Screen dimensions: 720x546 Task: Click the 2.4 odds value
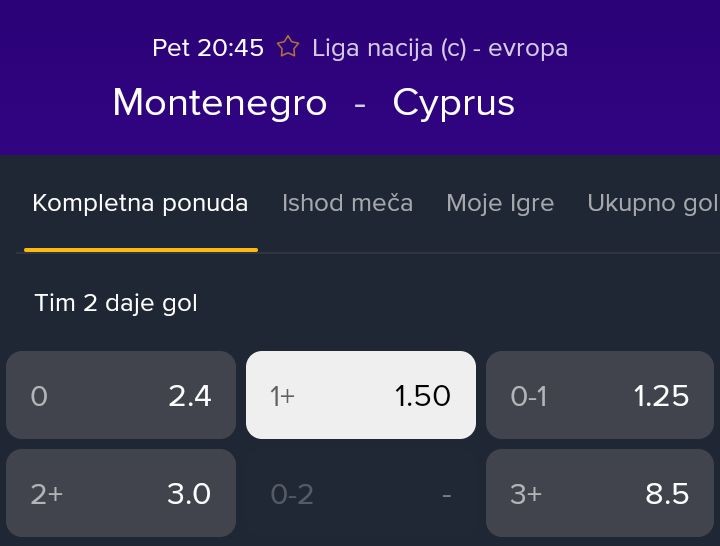tap(190, 395)
